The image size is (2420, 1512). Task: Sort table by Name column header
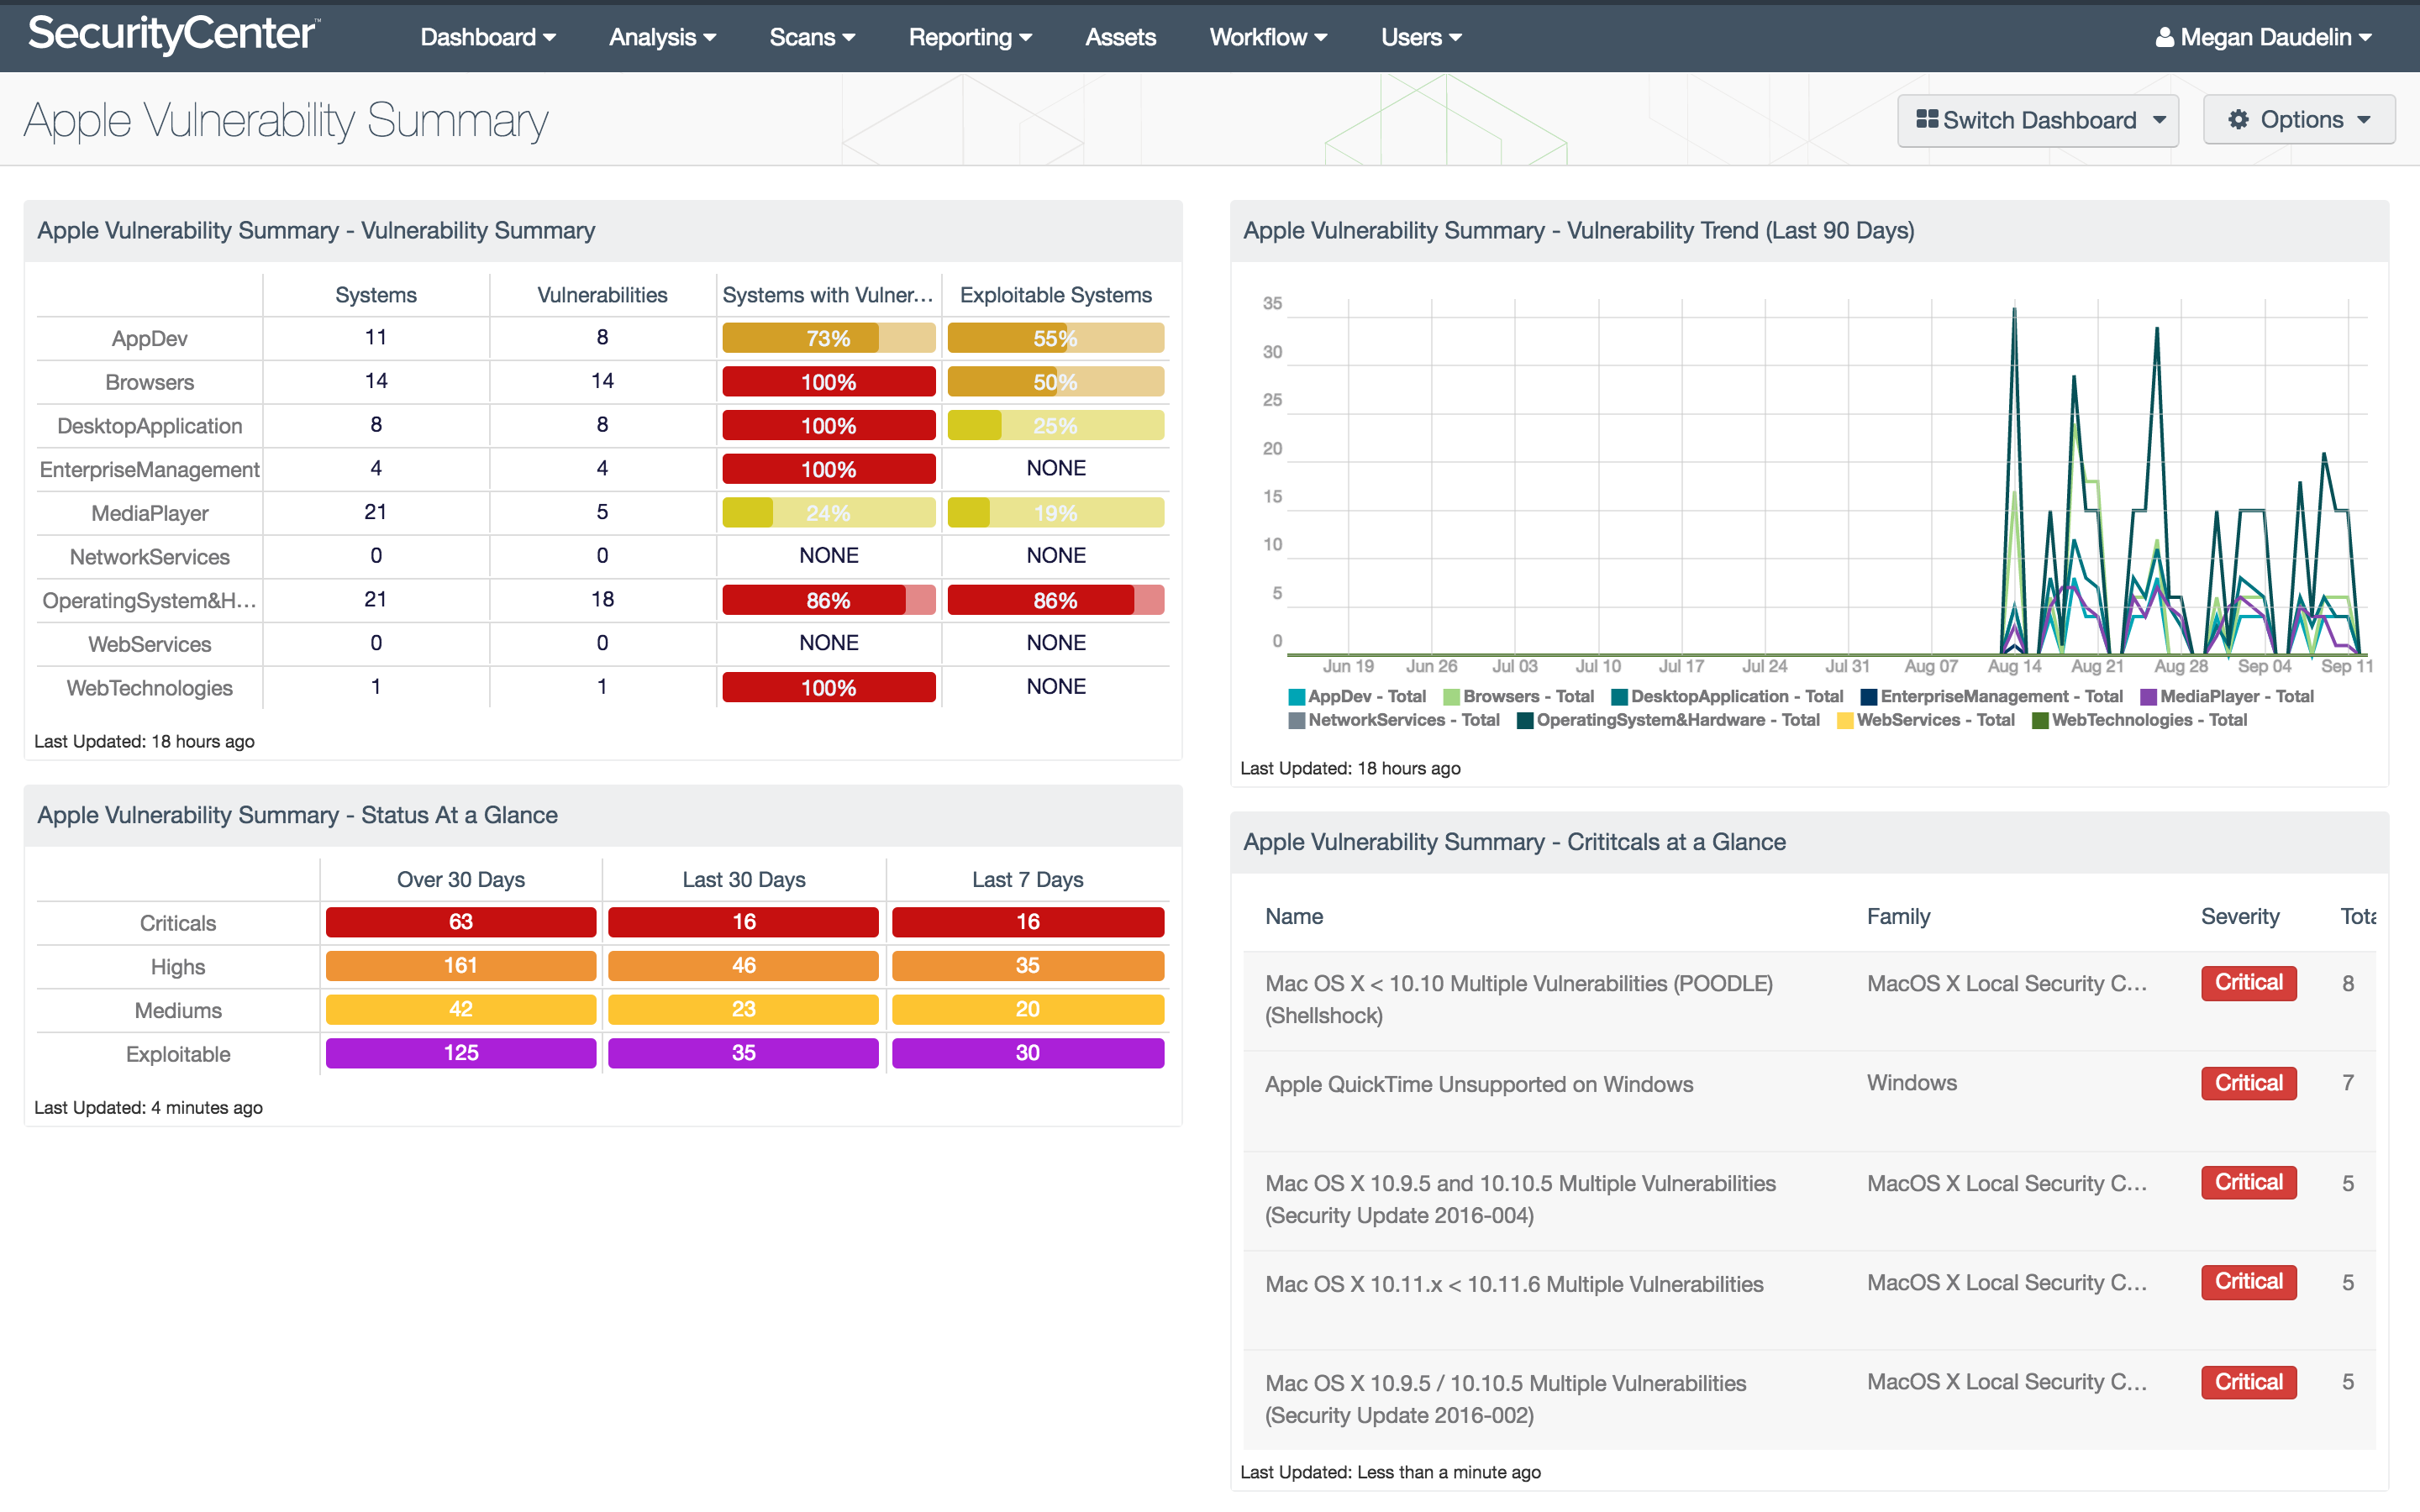click(1294, 917)
